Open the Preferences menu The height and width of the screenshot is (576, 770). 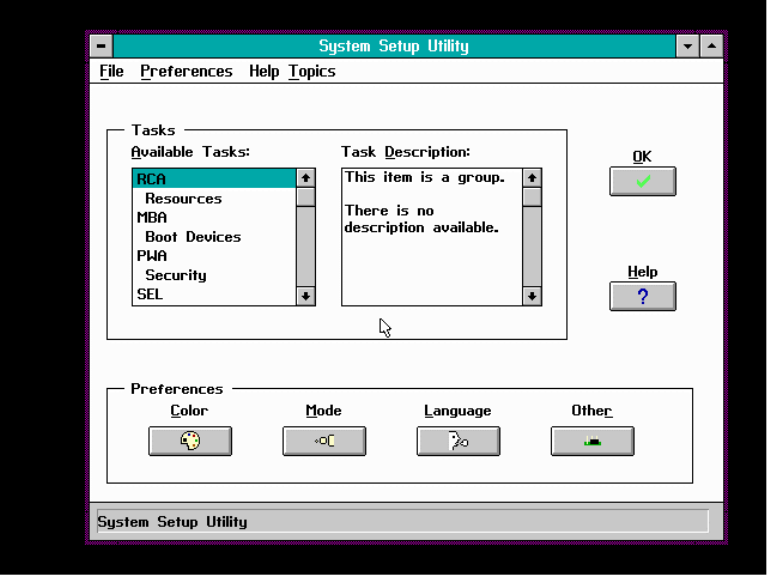186,71
